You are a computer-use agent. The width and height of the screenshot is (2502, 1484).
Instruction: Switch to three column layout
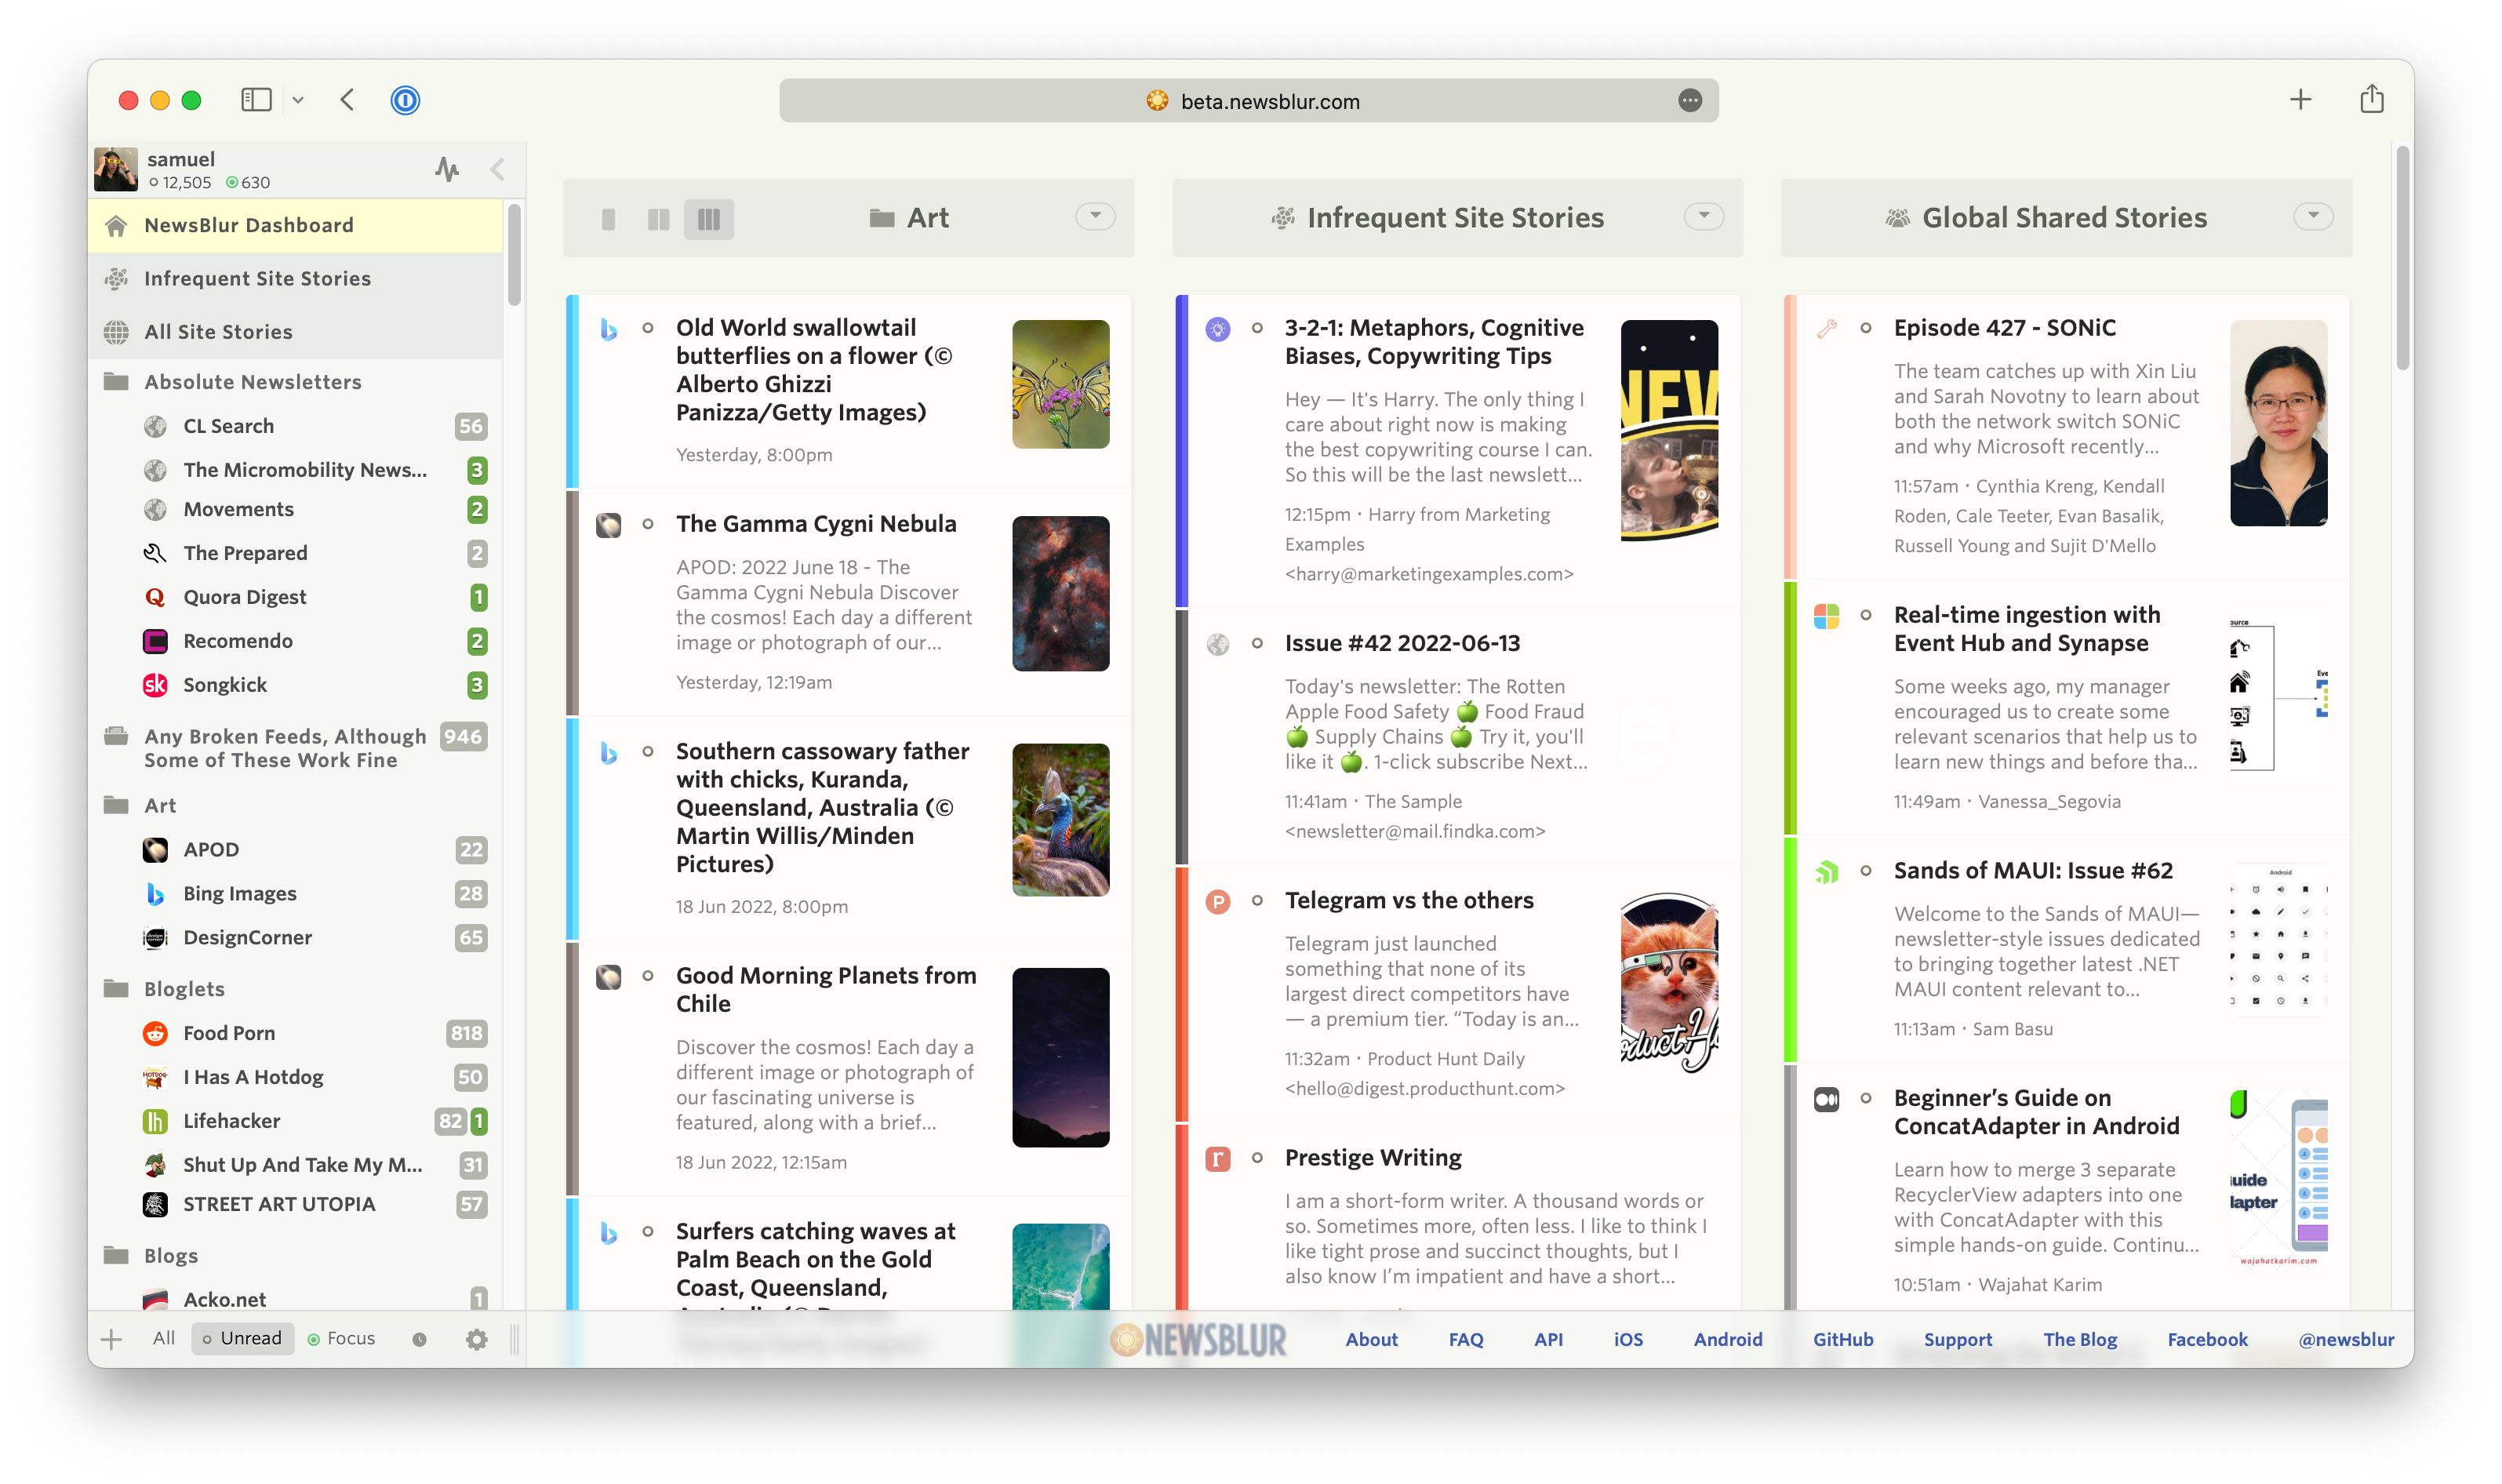coord(708,219)
